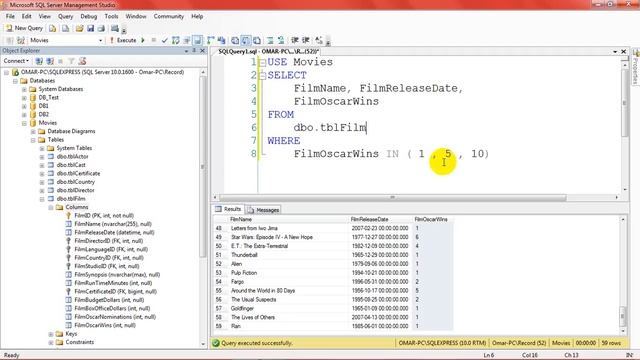Expand the Database Diagrams folder
Viewport: 640px width, 360px height.
33,131
